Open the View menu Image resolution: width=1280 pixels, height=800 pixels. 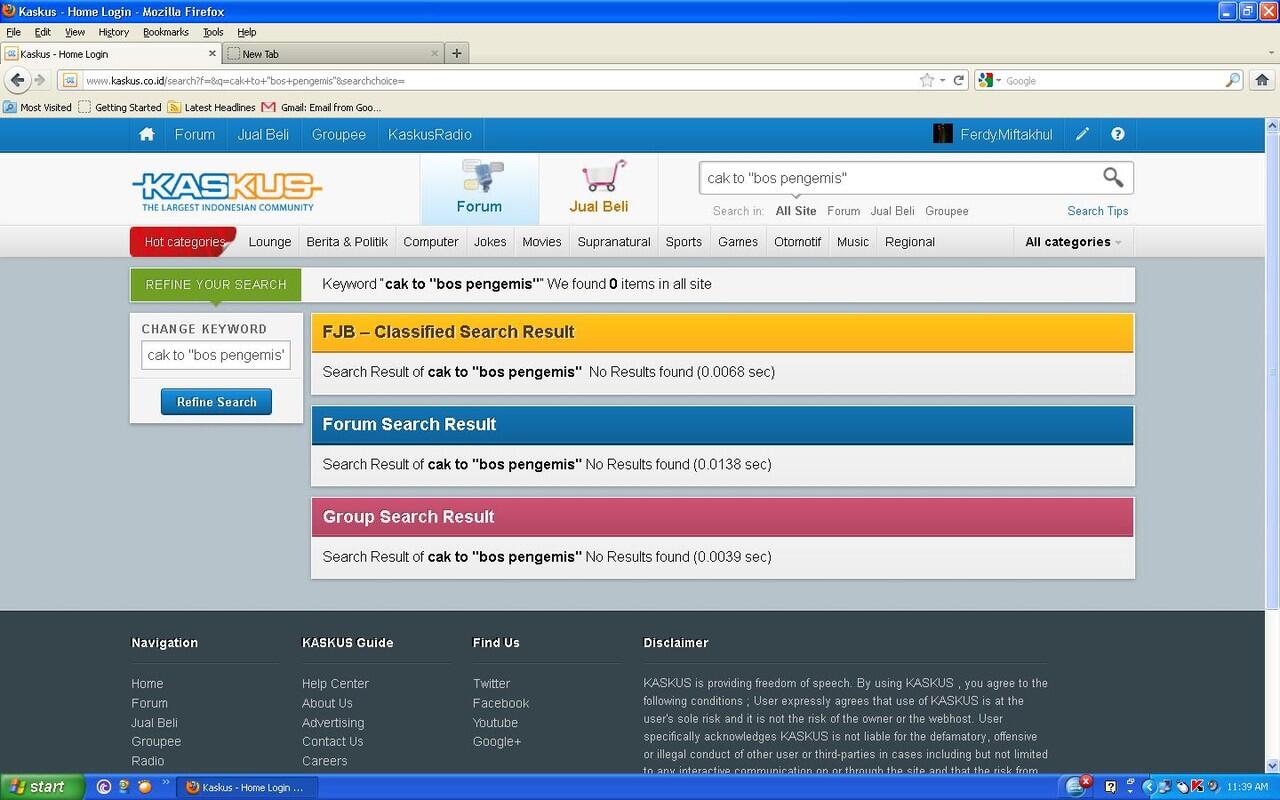point(75,32)
